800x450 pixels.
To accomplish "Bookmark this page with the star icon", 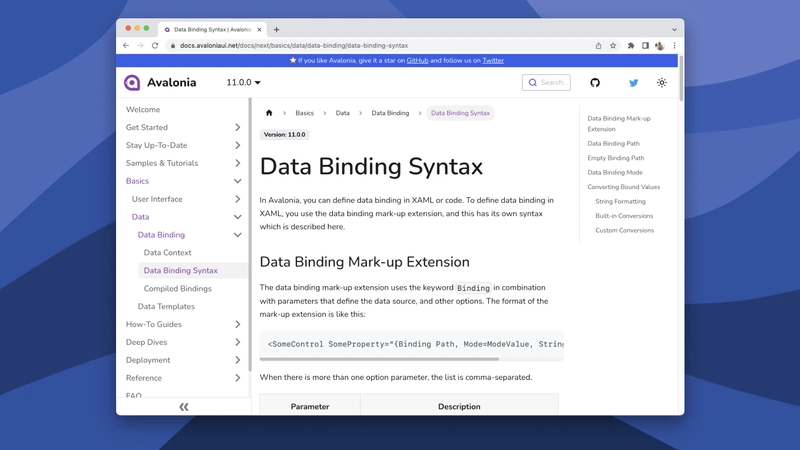I will [x=613, y=45].
